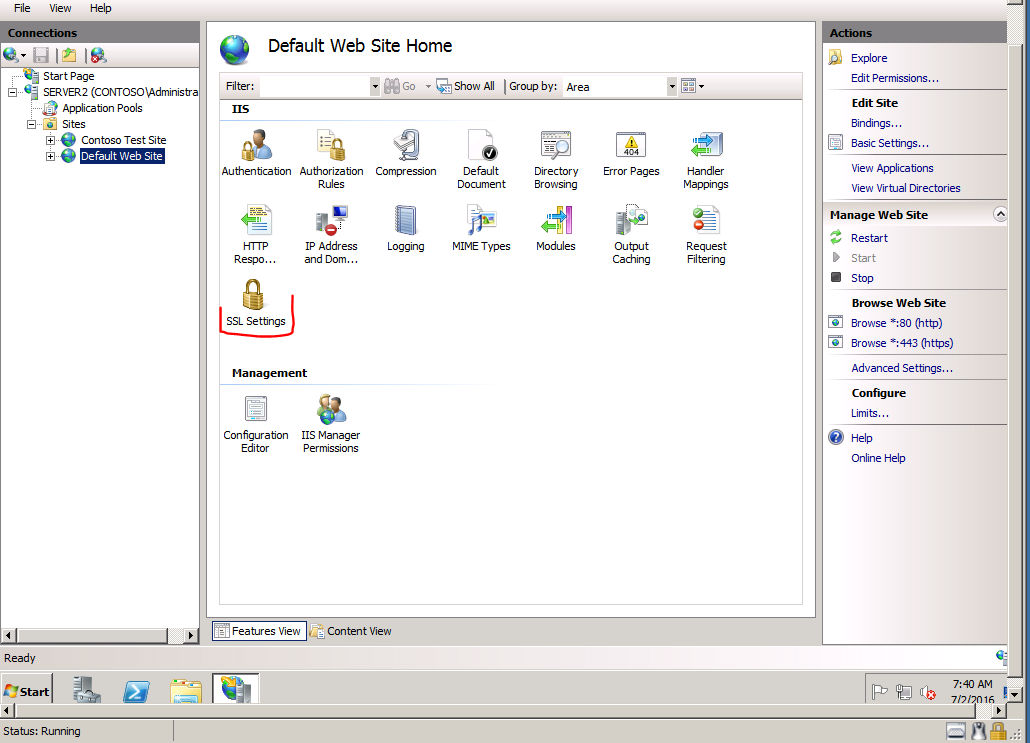Open the Compression feature
Viewport: 1030px width, 743px height.
pyautogui.click(x=405, y=154)
